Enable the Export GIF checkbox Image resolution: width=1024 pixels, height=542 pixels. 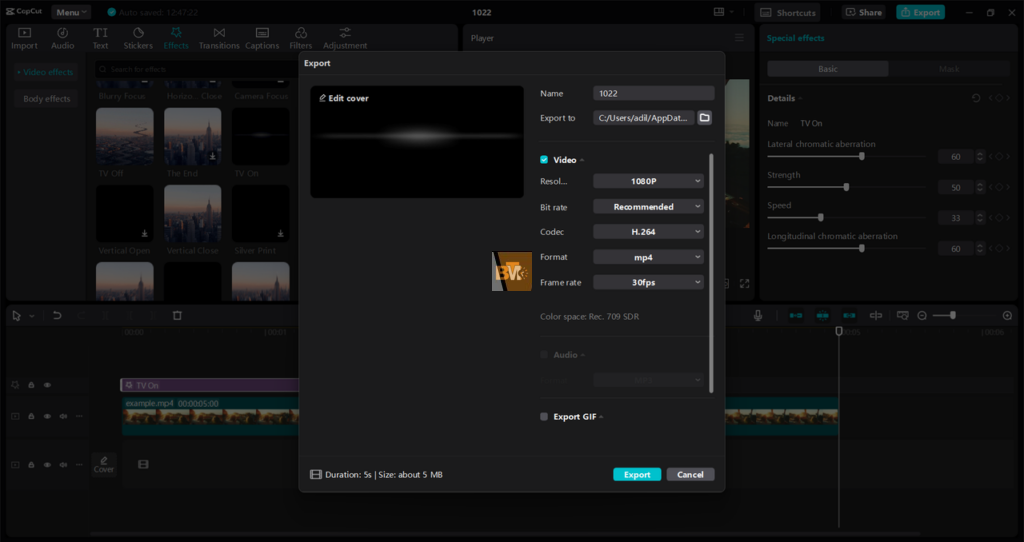[x=544, y=417]
